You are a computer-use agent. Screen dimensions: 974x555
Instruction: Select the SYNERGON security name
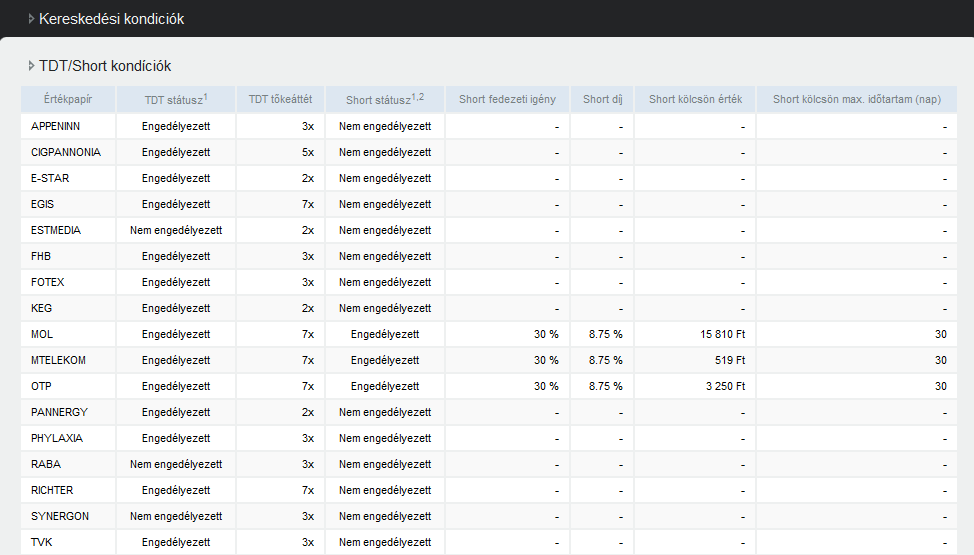[60, 517]
